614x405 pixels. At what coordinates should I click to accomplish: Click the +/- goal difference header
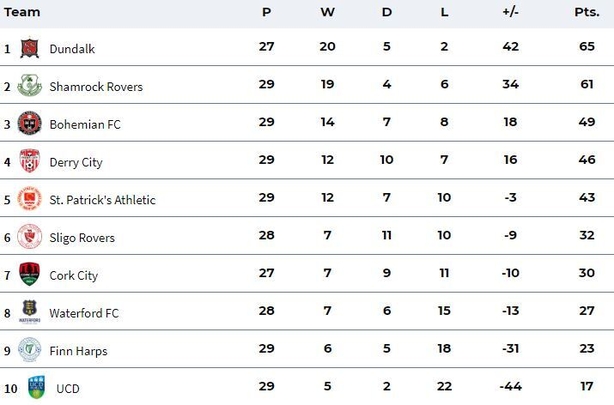click(511, 12)
